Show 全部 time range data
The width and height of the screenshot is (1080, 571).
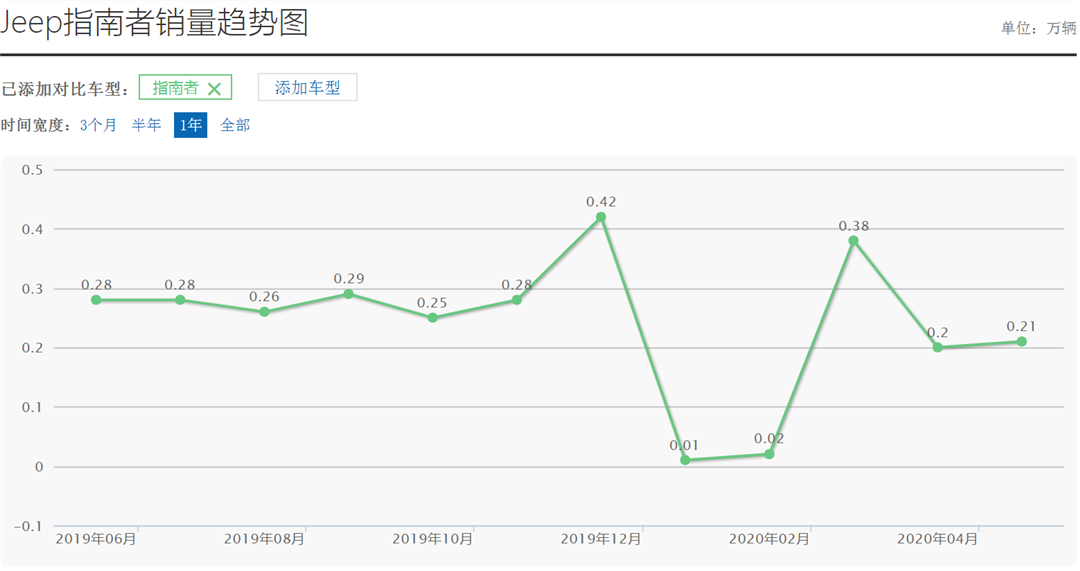pos(235,125)
